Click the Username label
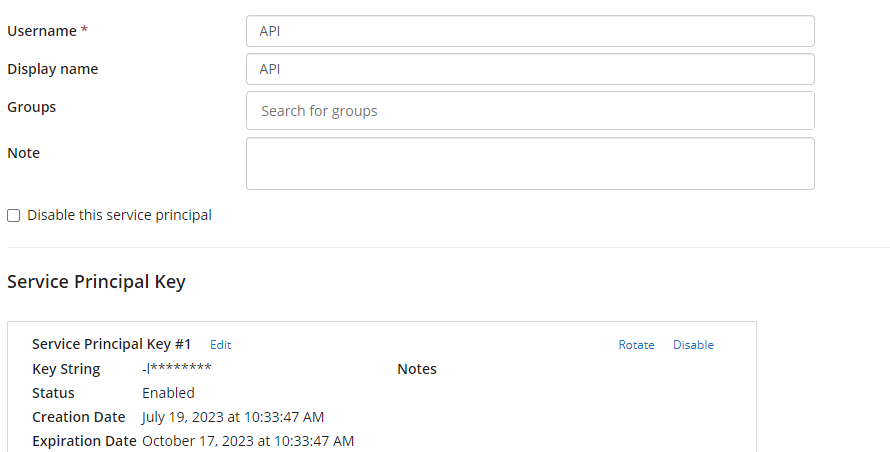 [x=42, y=31]
